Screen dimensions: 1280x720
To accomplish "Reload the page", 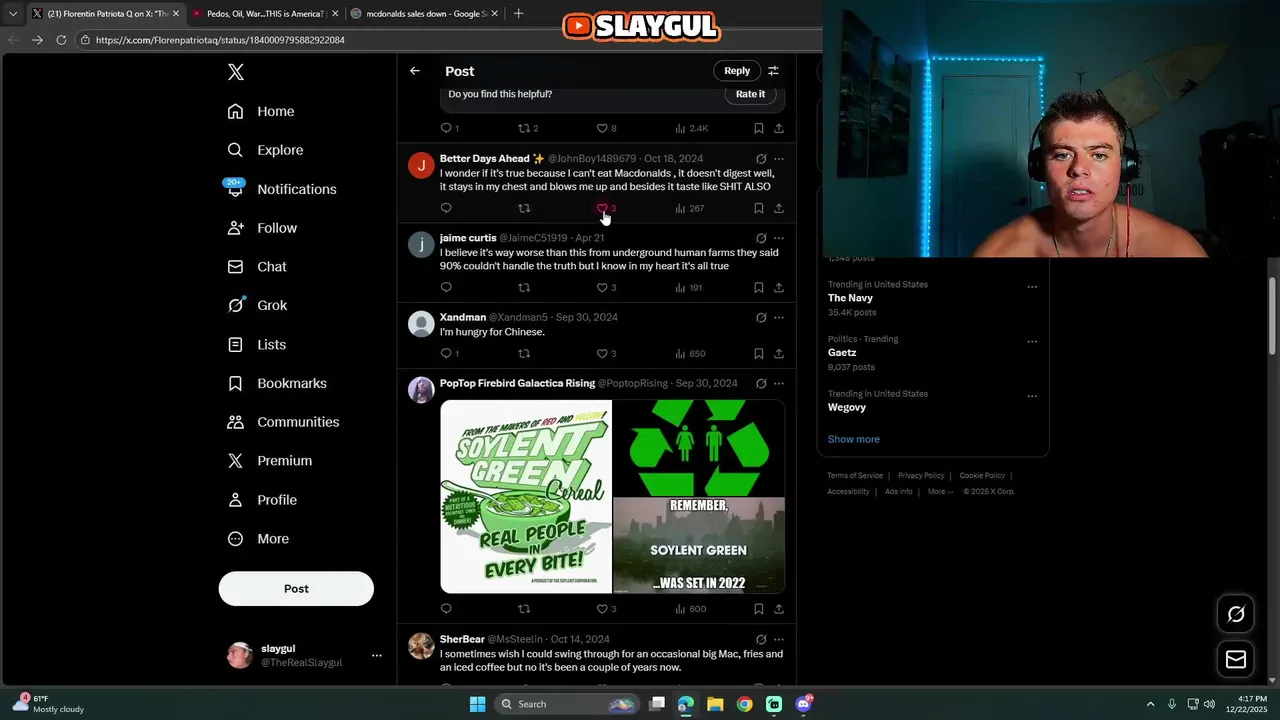I will point(61,40).
